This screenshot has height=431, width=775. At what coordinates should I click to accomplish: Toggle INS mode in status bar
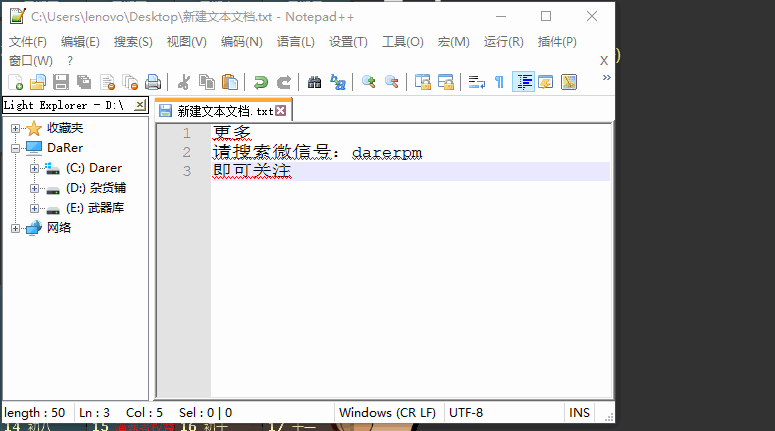point(579,413)
